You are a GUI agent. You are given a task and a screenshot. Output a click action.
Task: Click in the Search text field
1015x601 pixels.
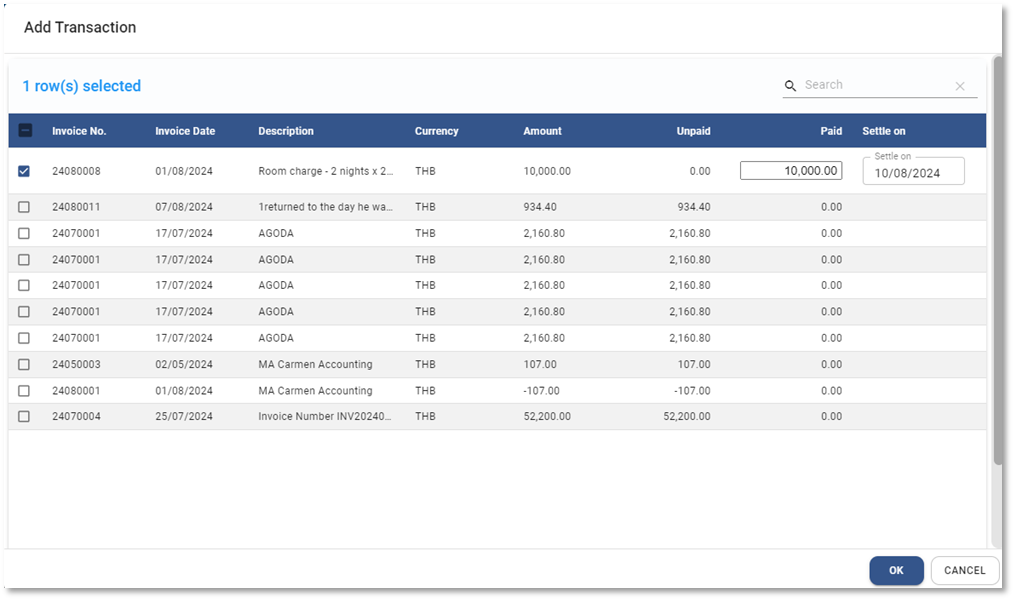tap(875, 85)
